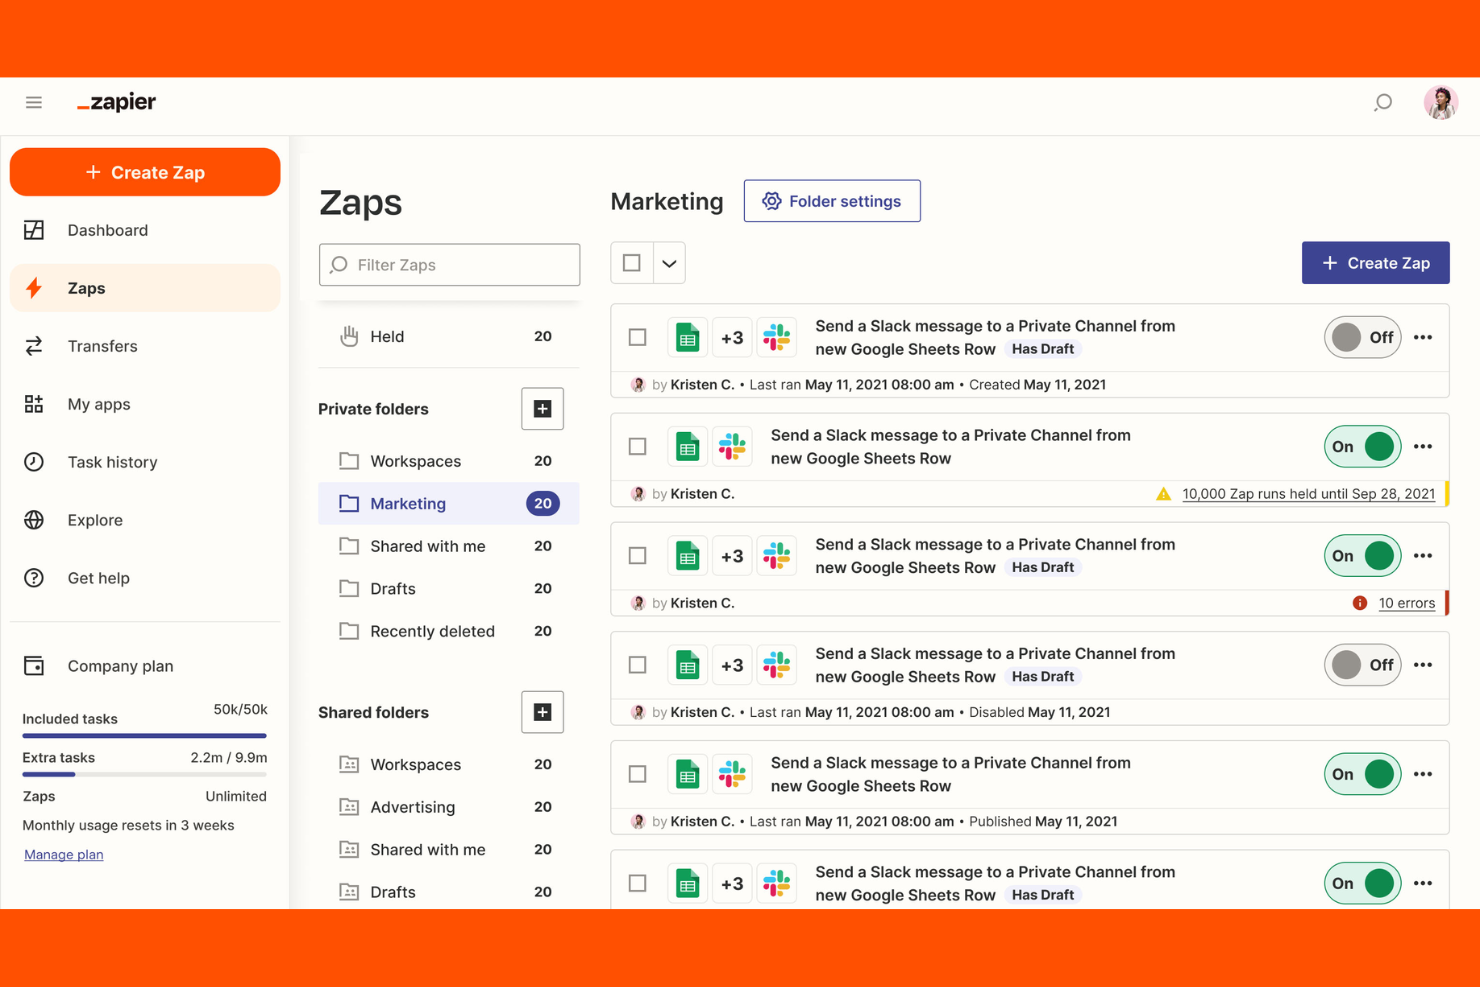Turn on the Zap disabled May 11
The width and height of the screenshot is (1480, 987).
coord(1362,665)
